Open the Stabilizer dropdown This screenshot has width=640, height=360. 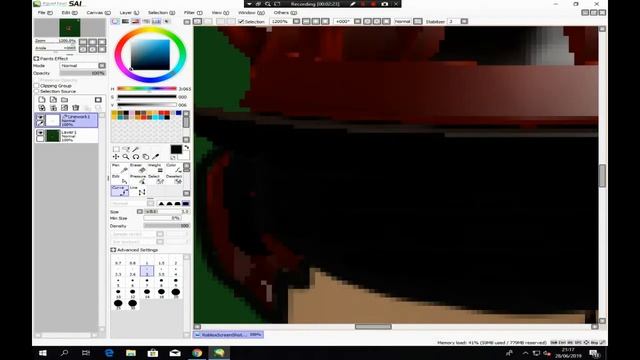pos(464,21)
